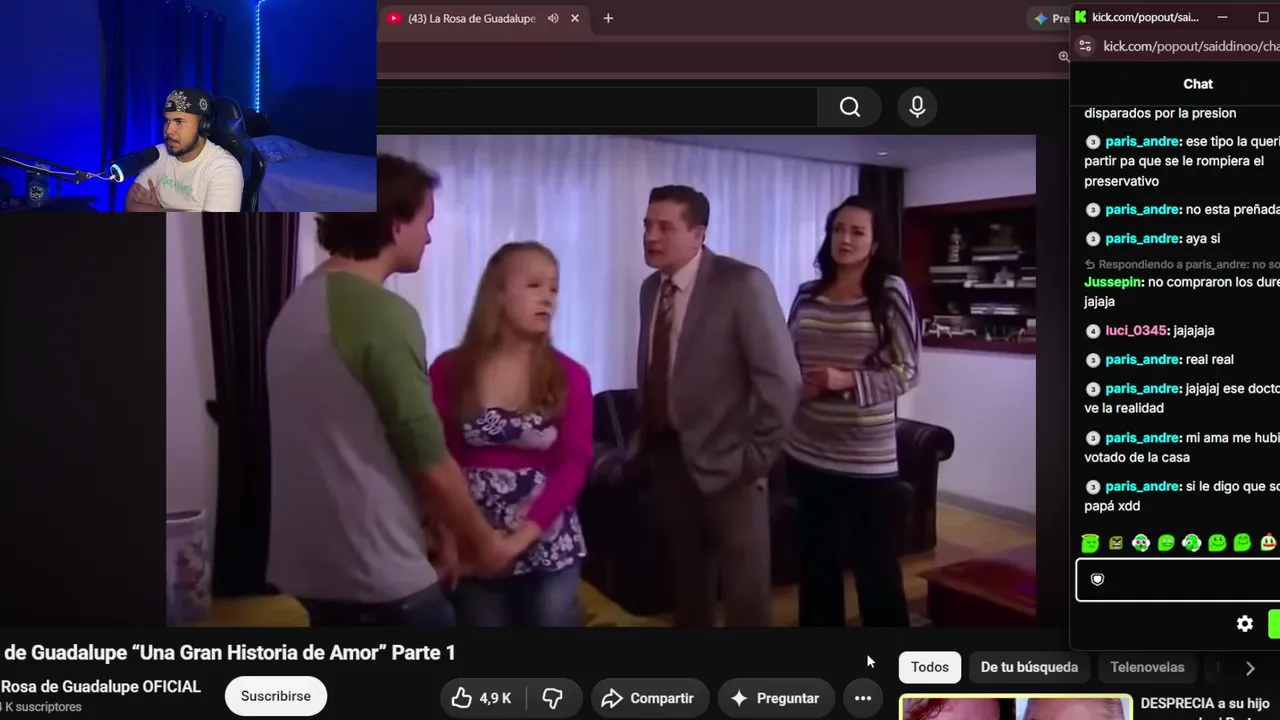
Task: Show more filter chips with the right chevron
Action: tap(1250, 668)
